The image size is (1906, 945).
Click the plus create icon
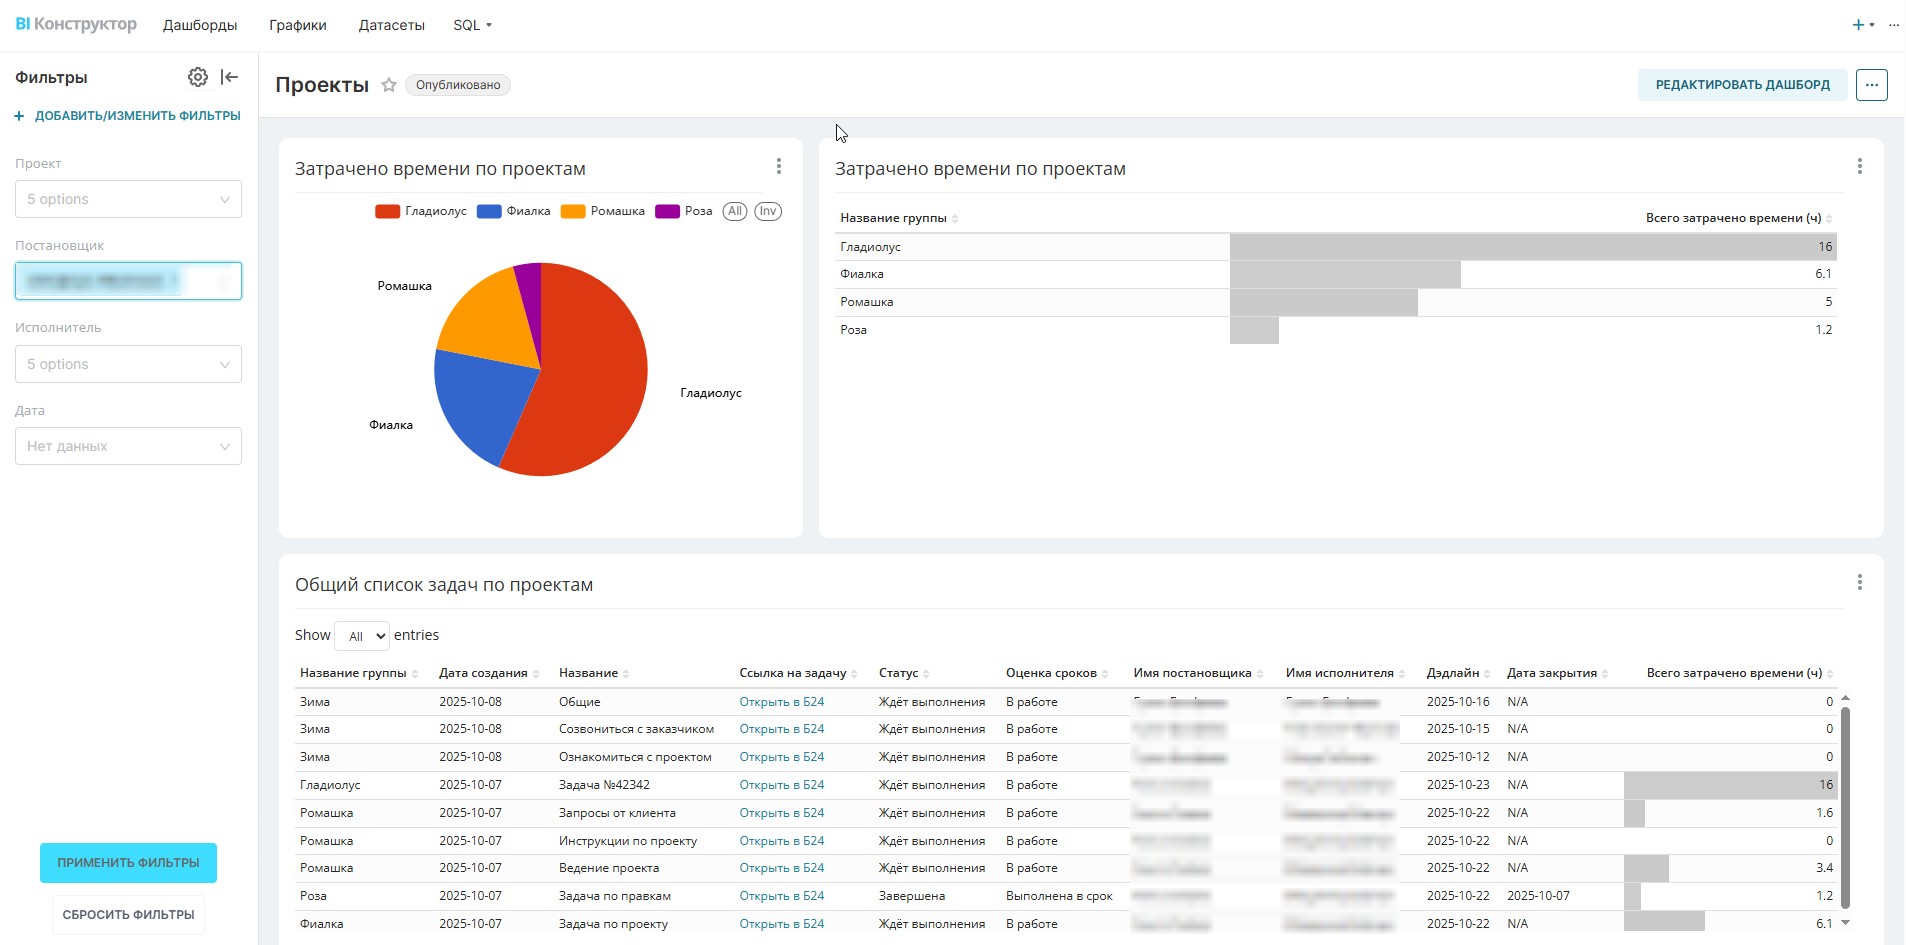click(x=1859, y=25)
